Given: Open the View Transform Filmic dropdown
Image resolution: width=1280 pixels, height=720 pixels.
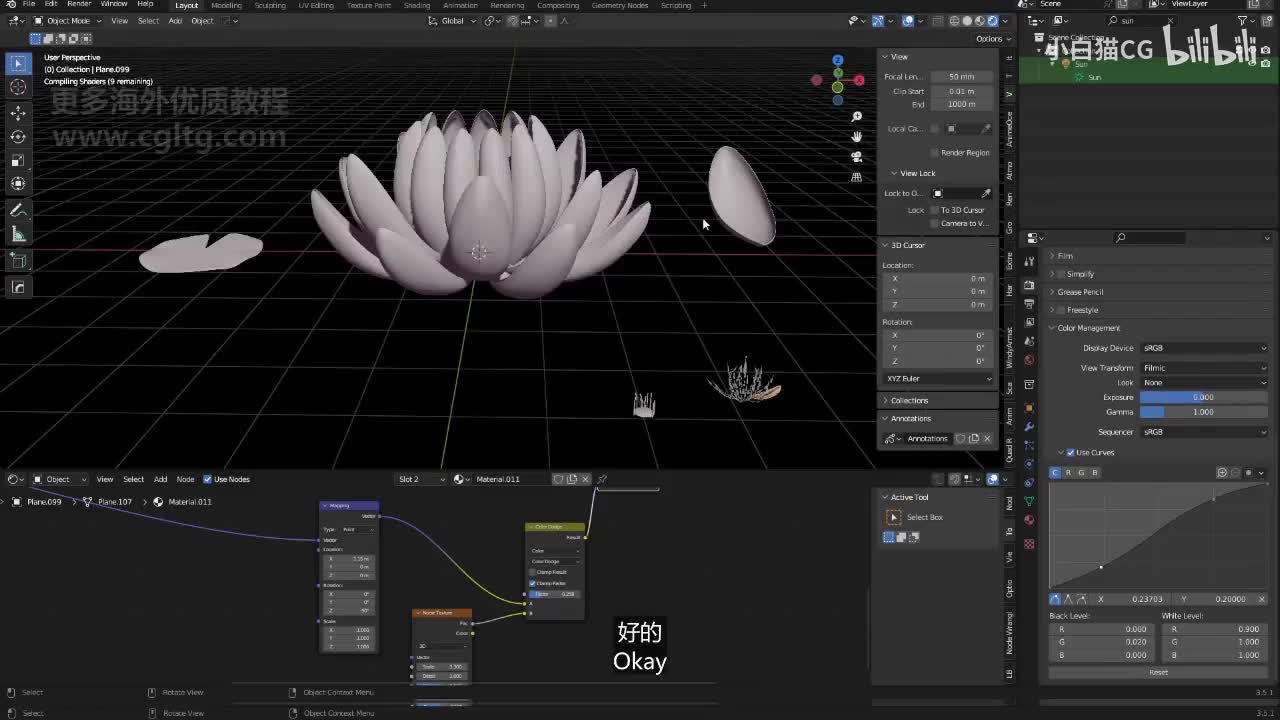Looking at the screenshot, I should click(x=1204, y=368).
